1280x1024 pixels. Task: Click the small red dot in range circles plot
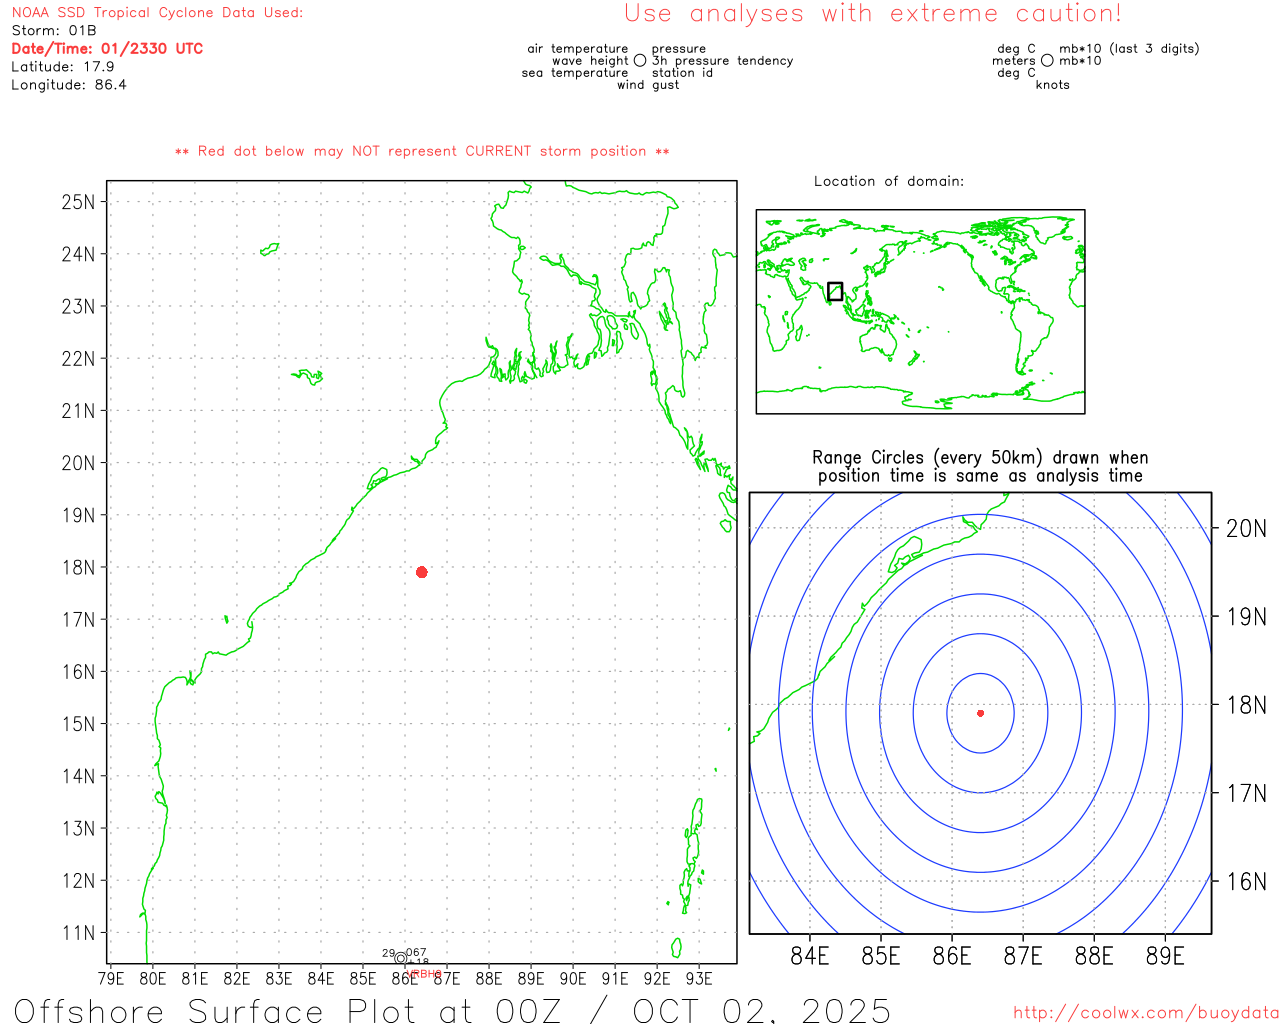pyautogui.click(x=981, y=713)
